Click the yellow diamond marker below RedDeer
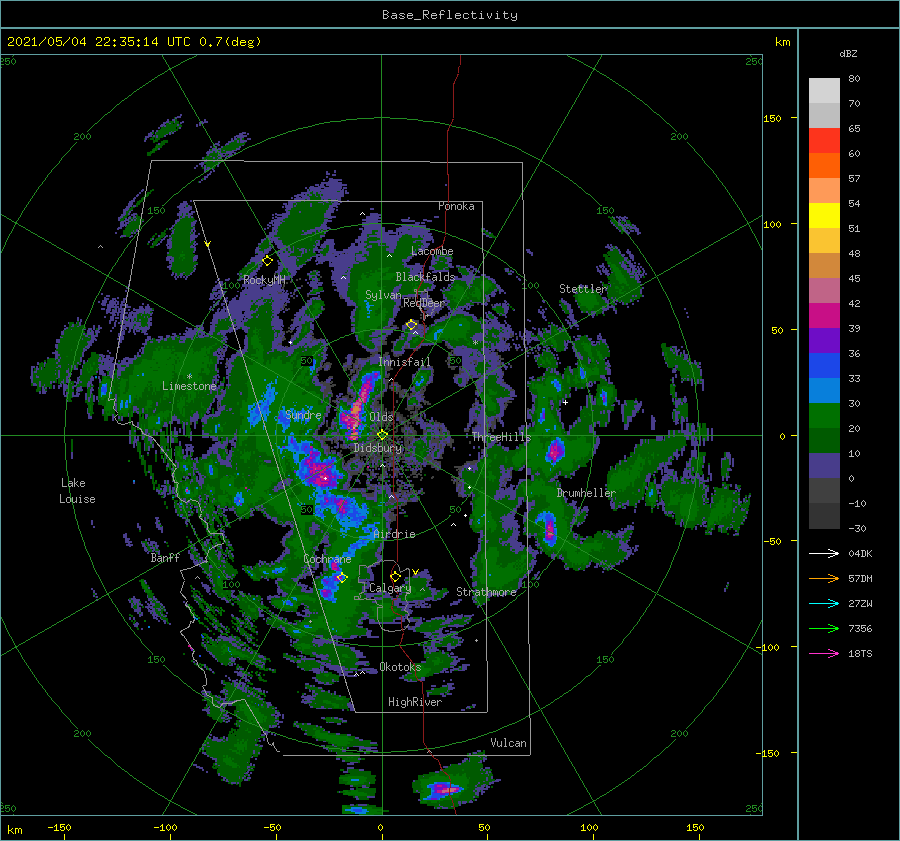This screenshot has height=841, width=900. coord(411,325)
